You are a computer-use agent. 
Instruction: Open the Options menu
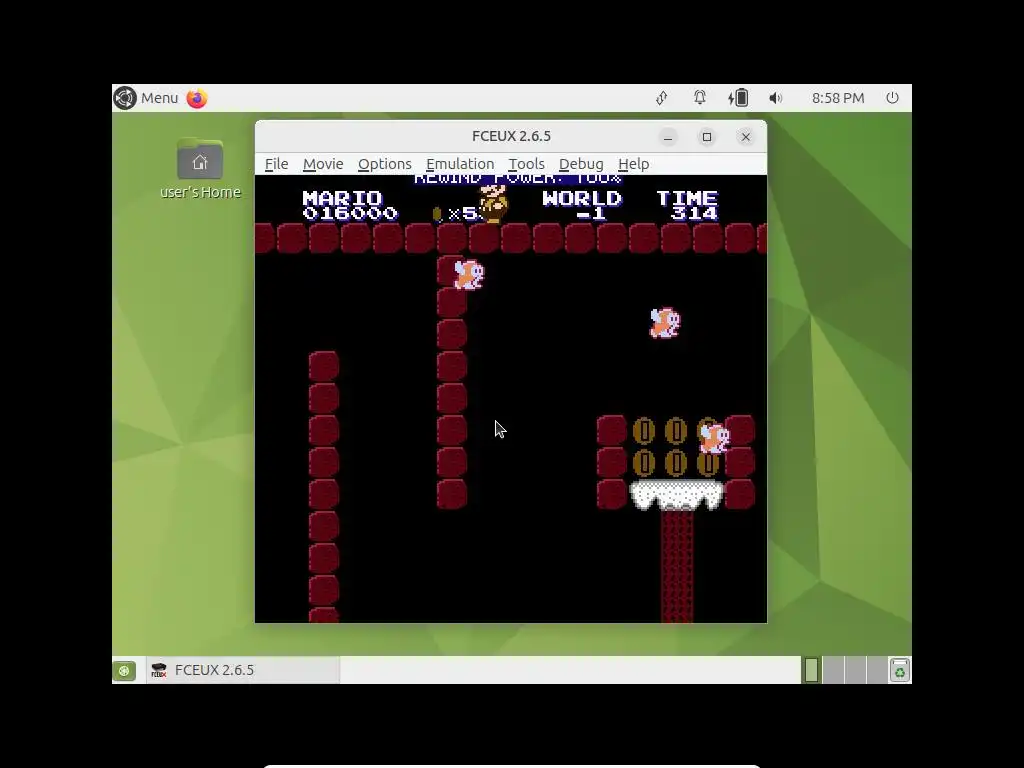[385, 164]
